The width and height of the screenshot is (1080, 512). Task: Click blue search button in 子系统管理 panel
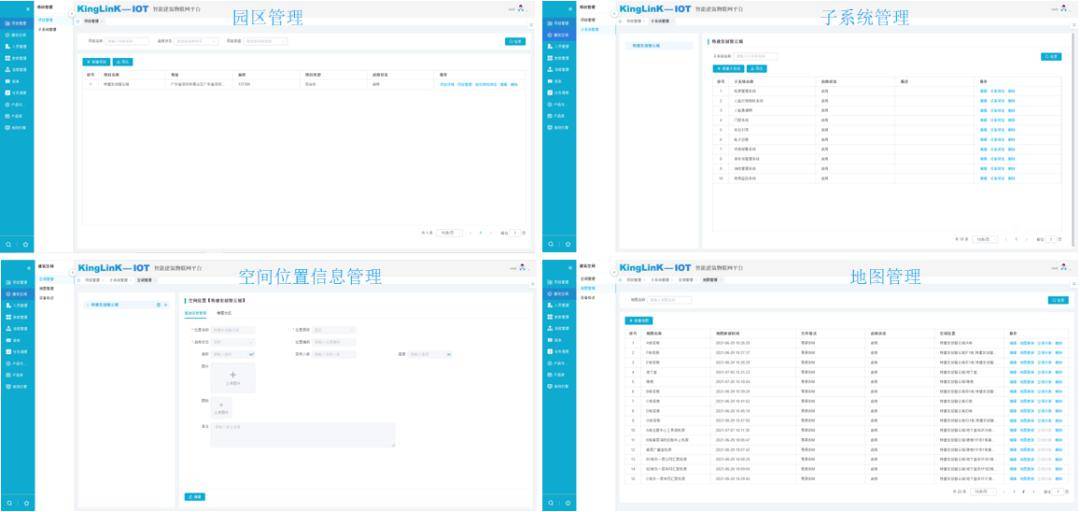pyautogui.click(x=1051, y=57)
